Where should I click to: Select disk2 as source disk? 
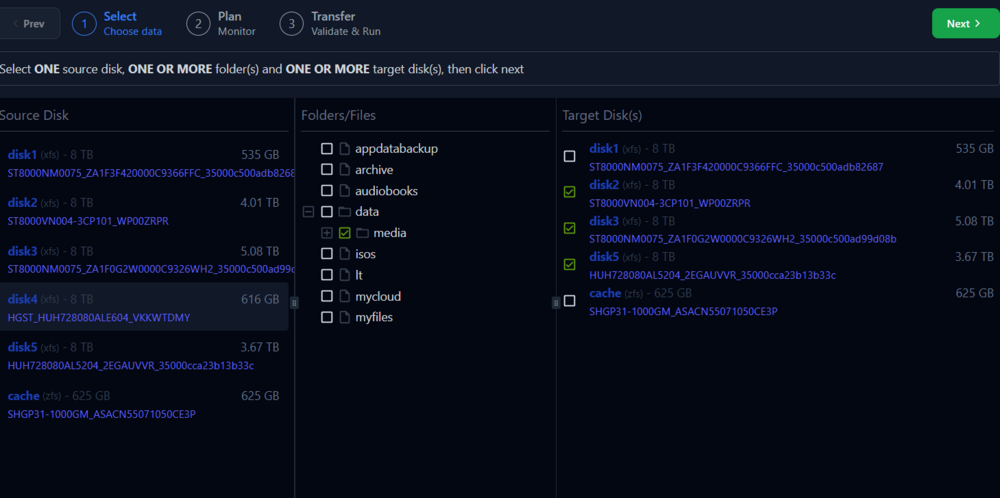click(x=144, y=212)
